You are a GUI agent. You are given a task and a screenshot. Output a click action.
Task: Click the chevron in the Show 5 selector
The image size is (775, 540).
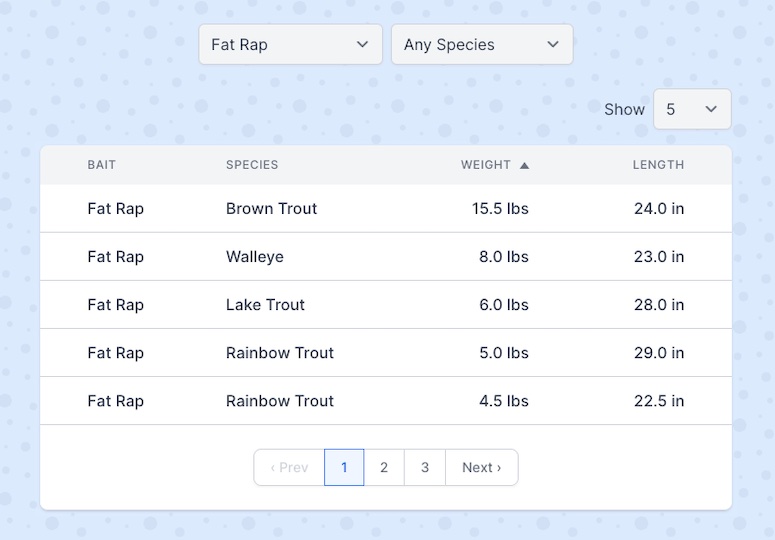[x=711, y=109]
